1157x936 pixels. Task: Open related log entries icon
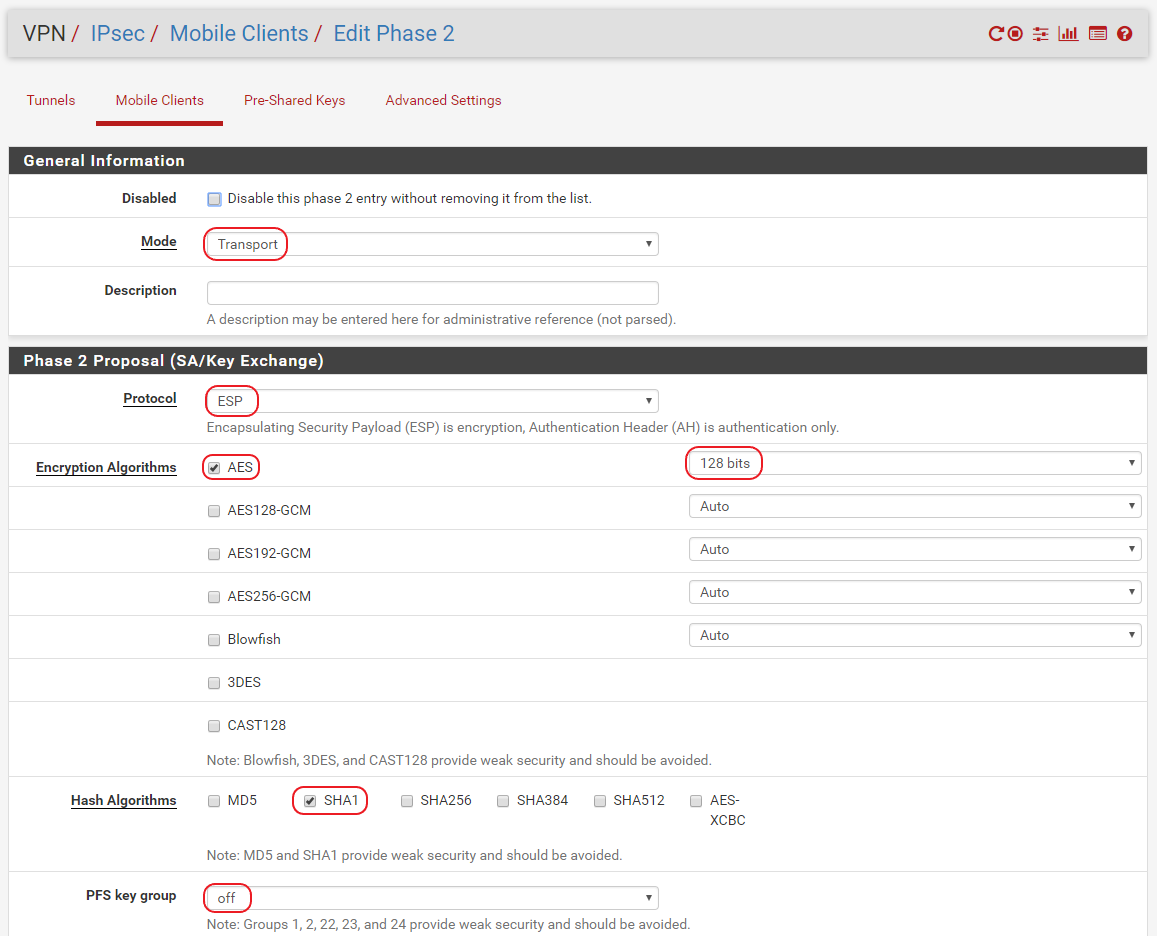pos(1098,34)
